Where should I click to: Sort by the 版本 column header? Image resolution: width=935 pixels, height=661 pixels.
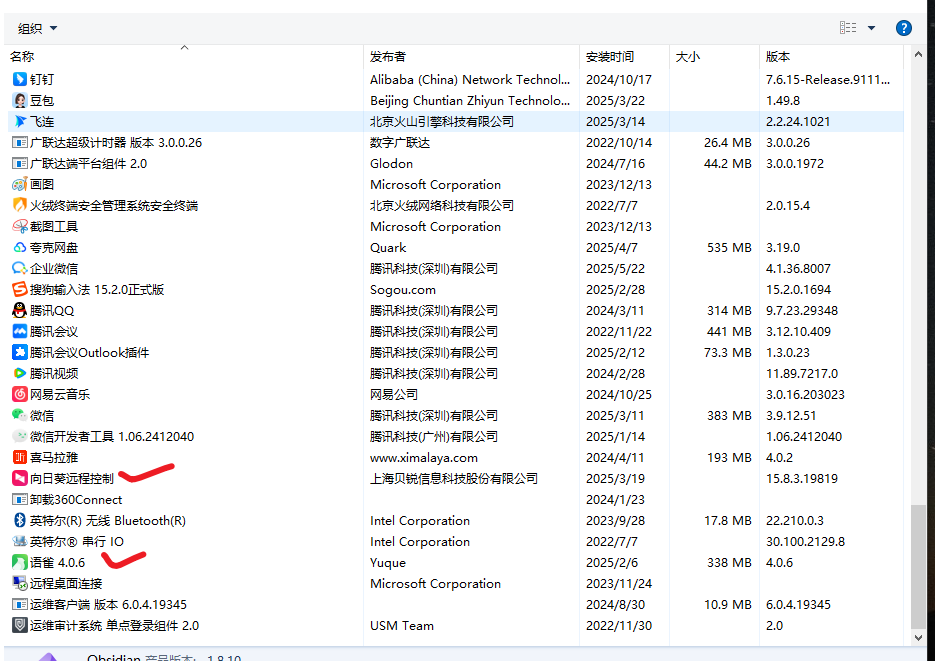coord(831,57)
